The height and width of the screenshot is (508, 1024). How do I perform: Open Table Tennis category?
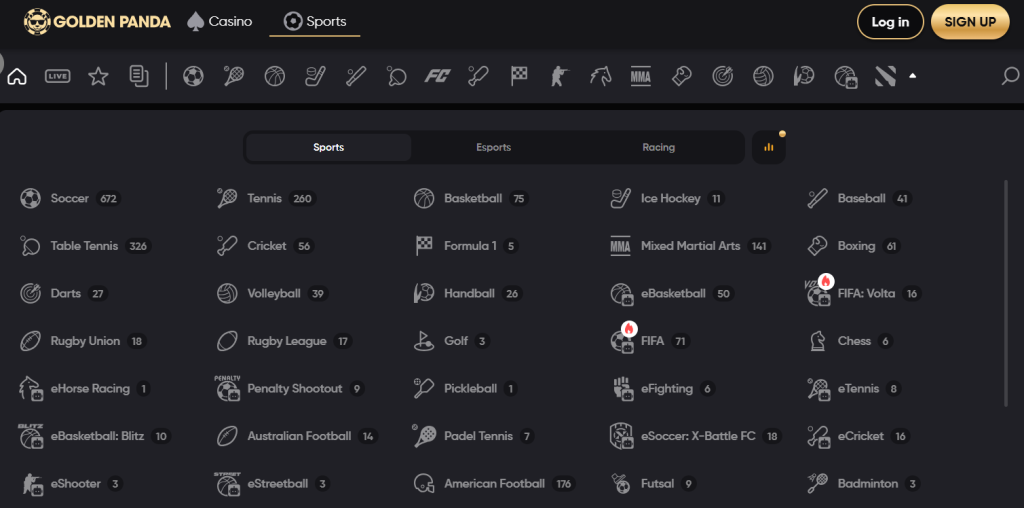86,246
